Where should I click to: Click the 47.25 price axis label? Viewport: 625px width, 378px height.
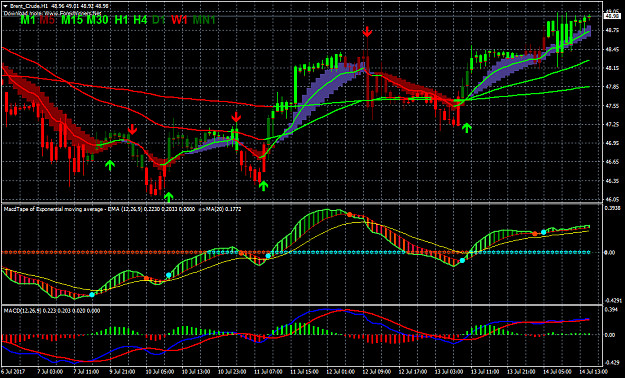coord(611,125)
